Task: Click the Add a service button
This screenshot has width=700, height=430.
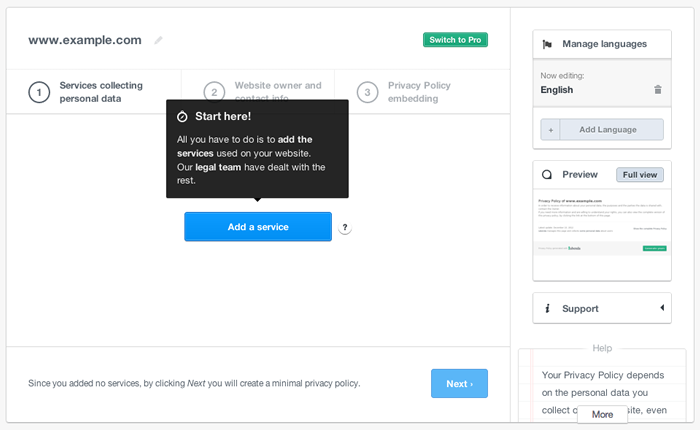Action: pos(258,227)
